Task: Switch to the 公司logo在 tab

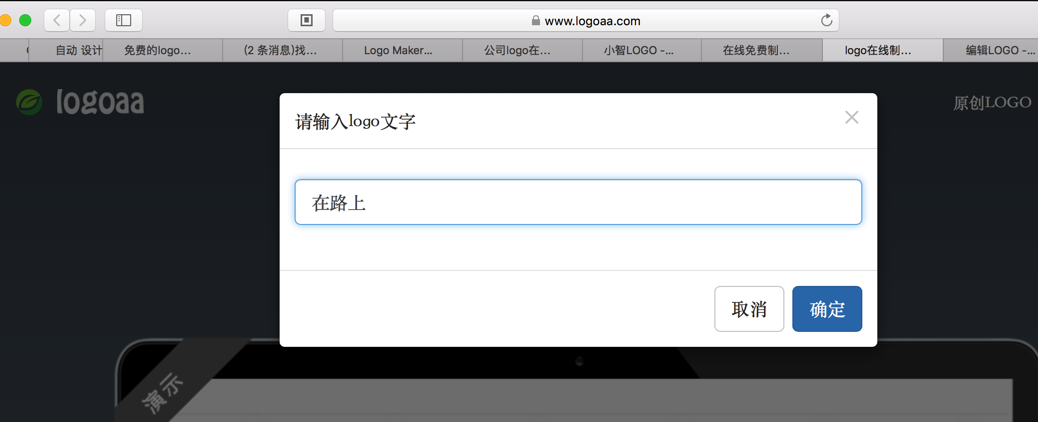Action: pyautogui.click(x=522, y=50)
